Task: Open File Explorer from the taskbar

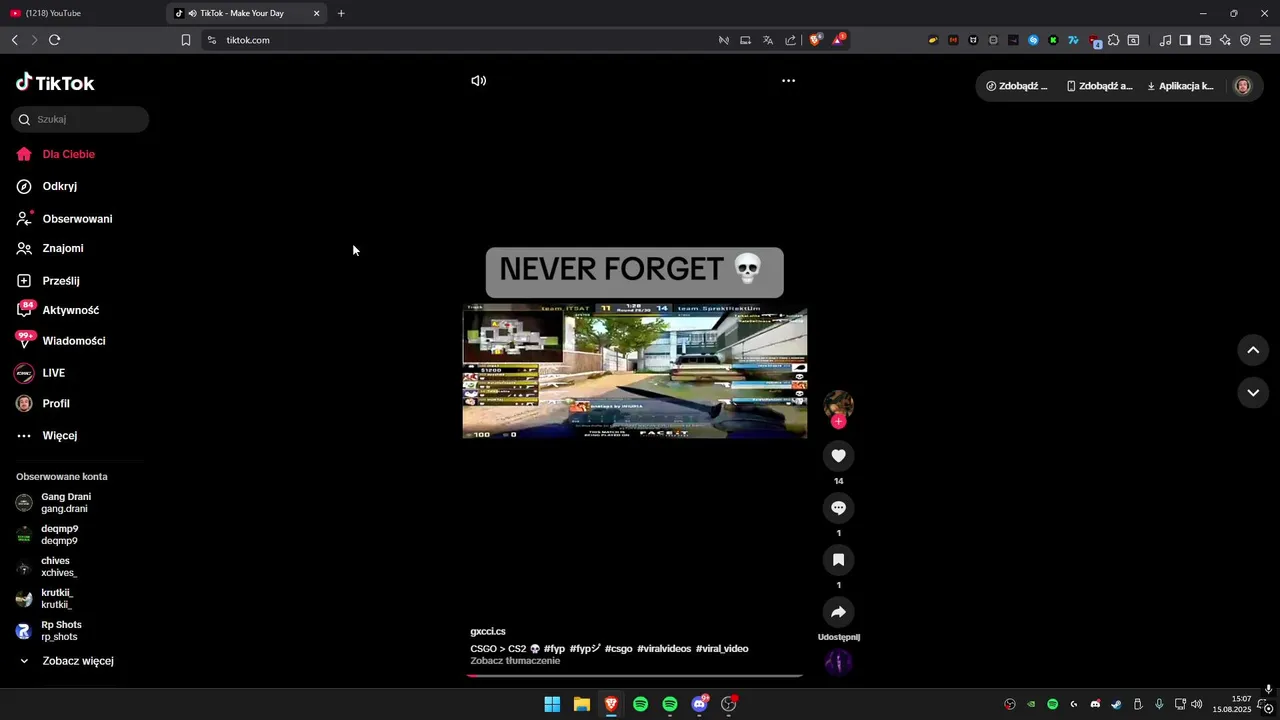Action: point(581,704)
